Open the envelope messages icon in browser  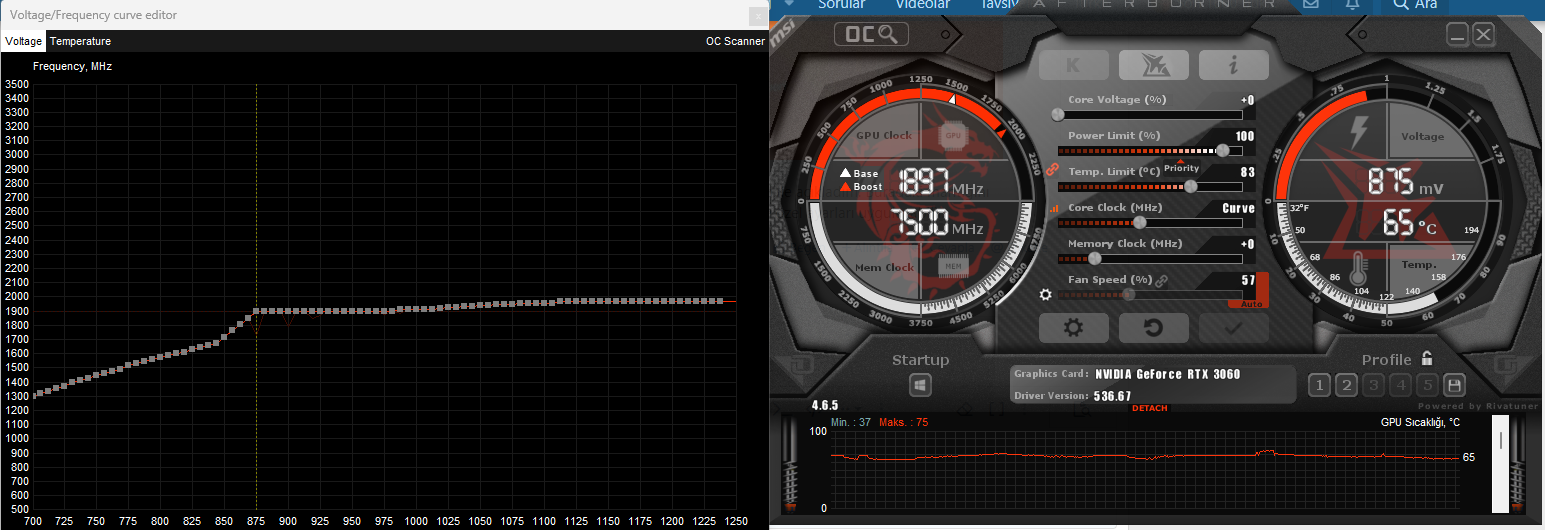tap(1311, 5)
